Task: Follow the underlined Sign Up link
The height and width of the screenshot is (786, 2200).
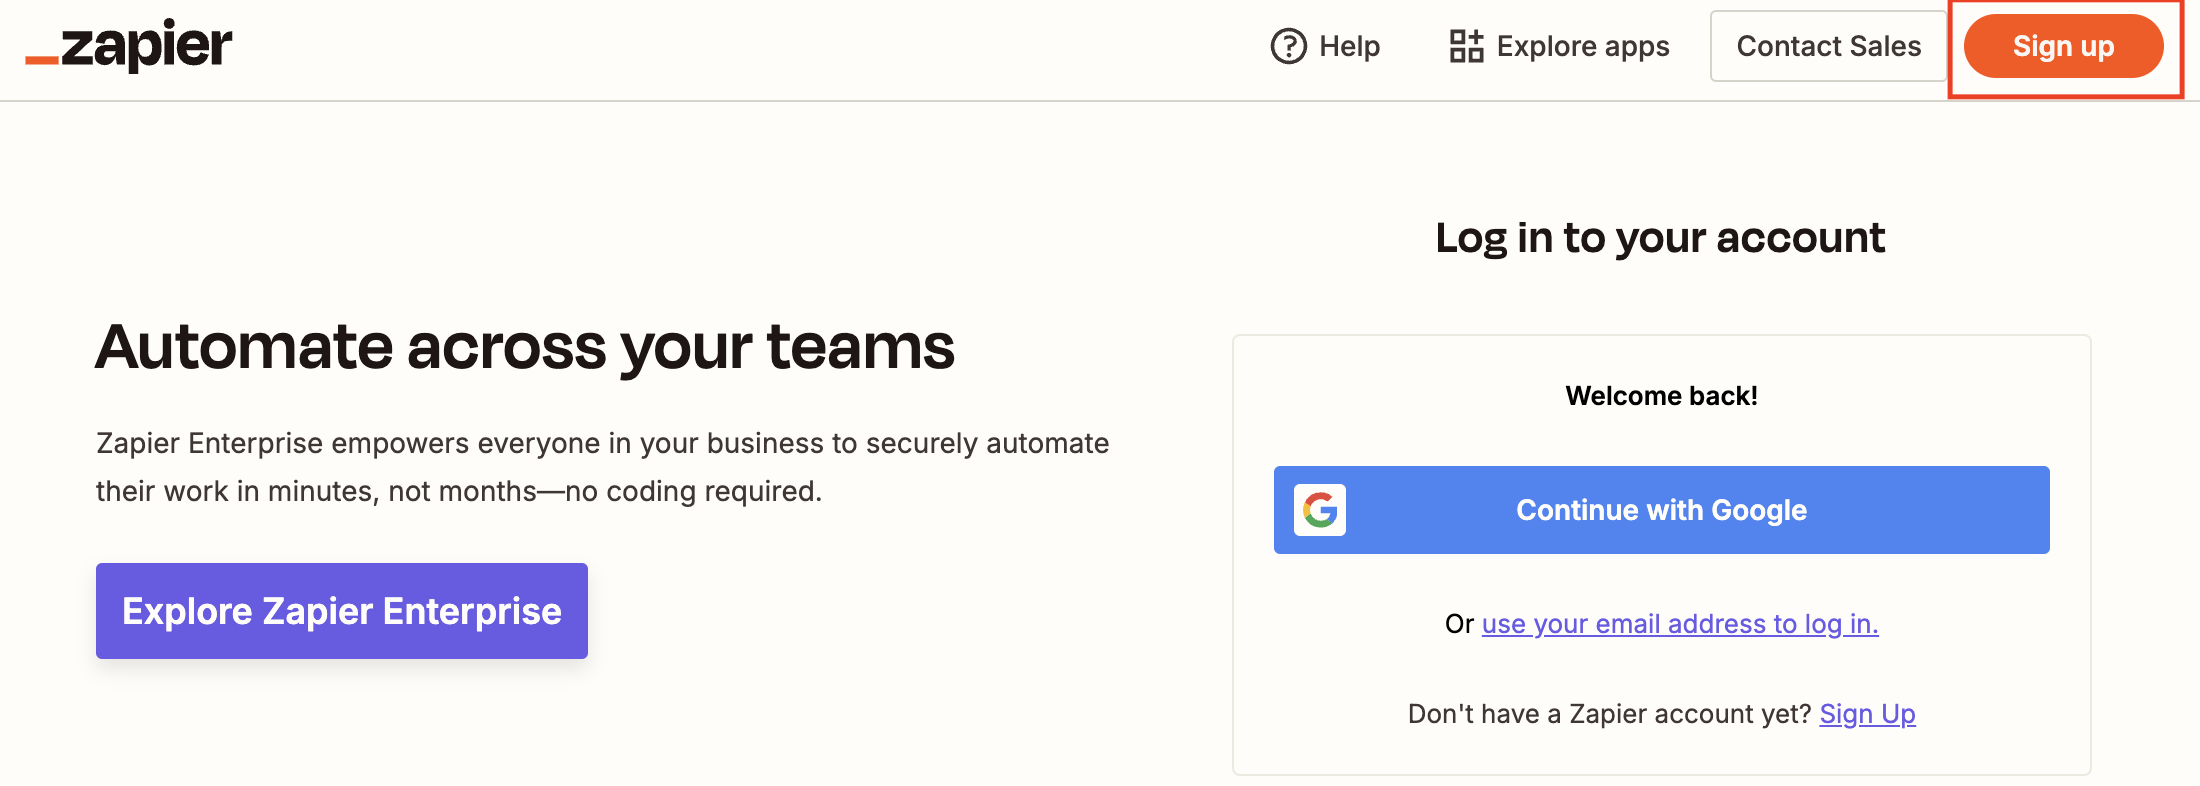Action: 1867,714
